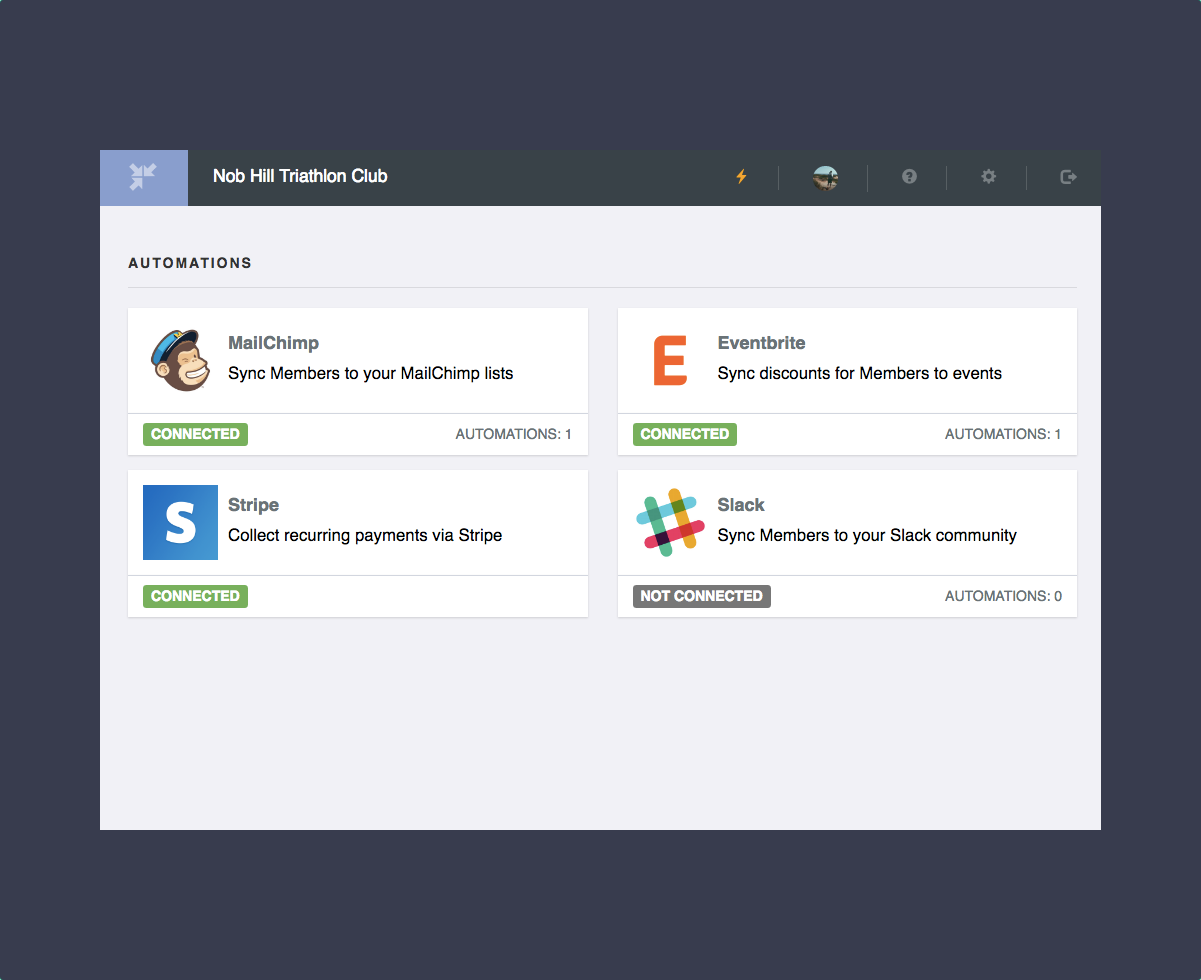Click the AUTOMATIONS section heading
The width and height of the screenshot is (1201, 980).
coord(190,264)
